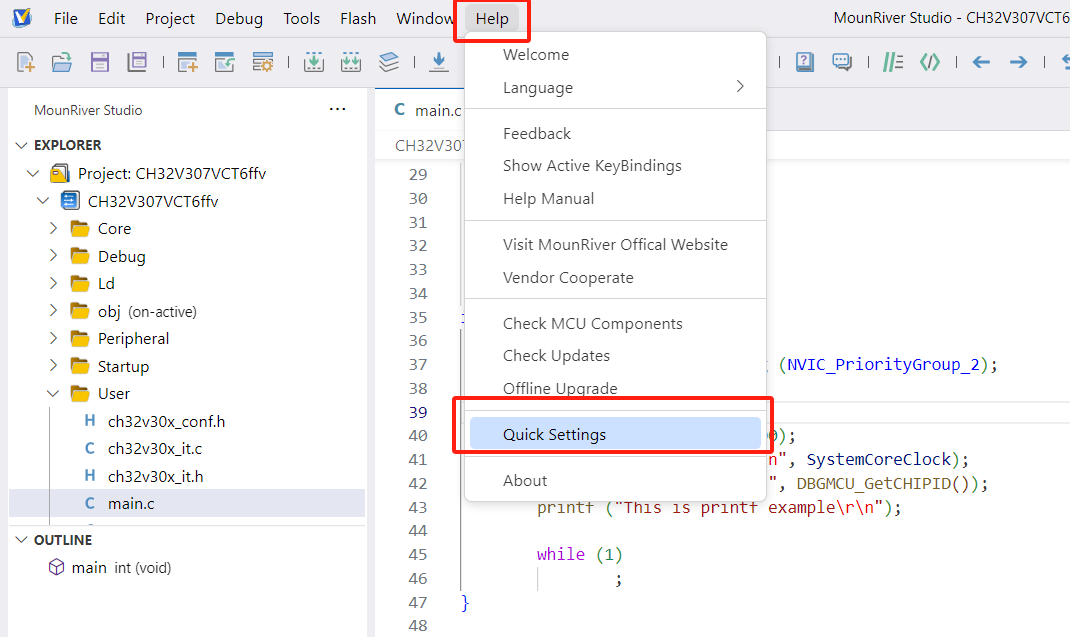The width and height of the screenshot is (1070, 637).
Task: Open the Flash menu
Action: [x=358, y=18]
